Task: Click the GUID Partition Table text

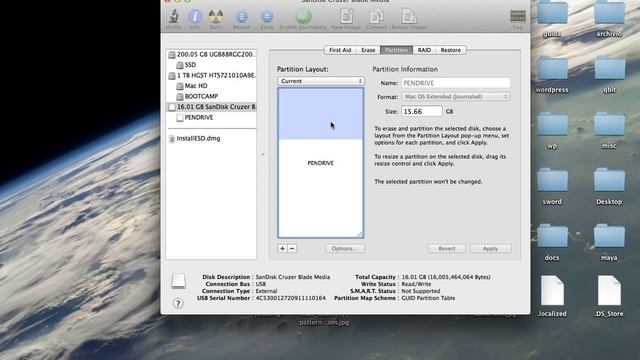Action: [x=428, y=298]
